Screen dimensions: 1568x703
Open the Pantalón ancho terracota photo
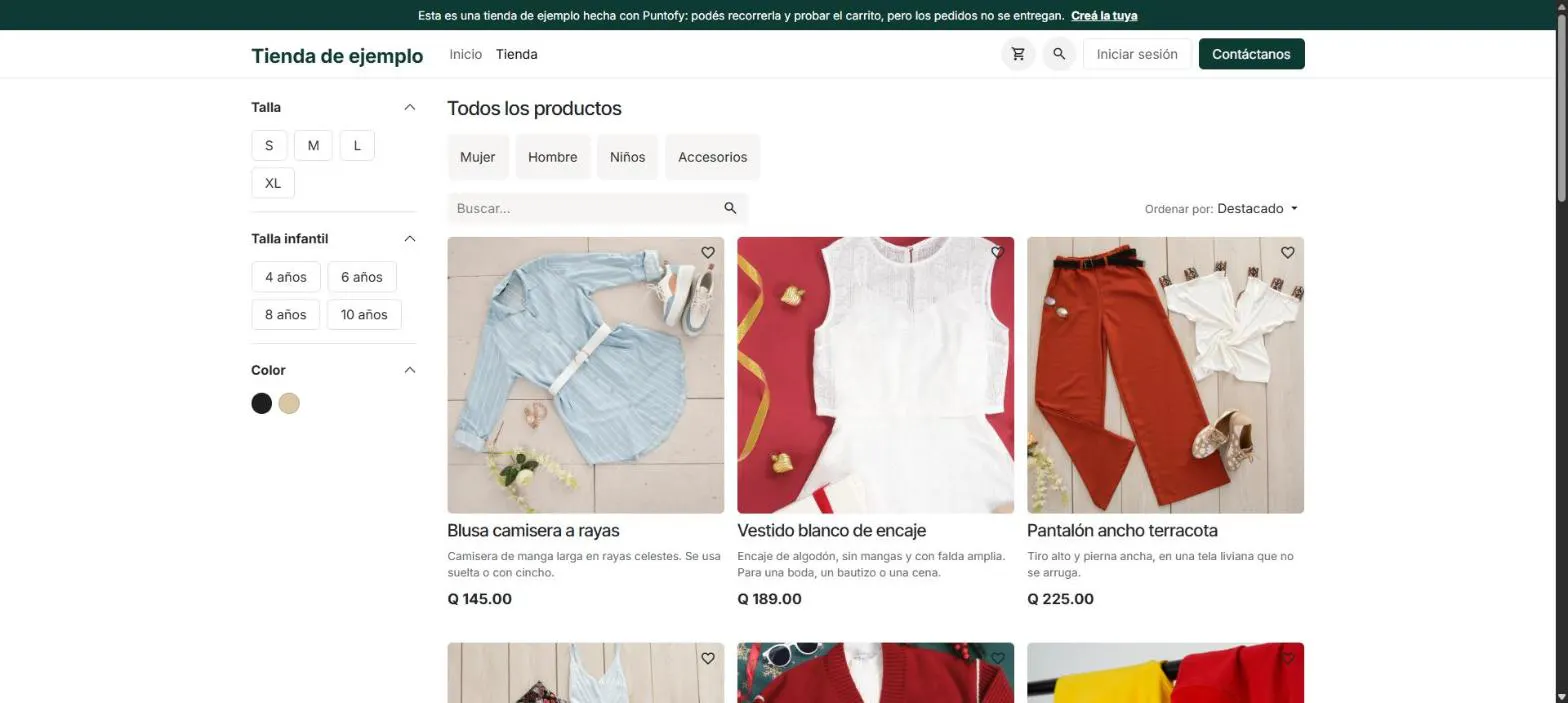click(x=1166, y=375)
